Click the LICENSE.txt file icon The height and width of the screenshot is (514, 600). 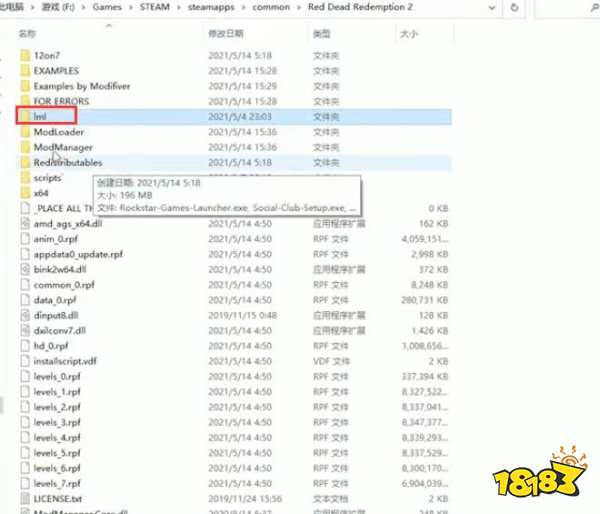tap(25, 499)
